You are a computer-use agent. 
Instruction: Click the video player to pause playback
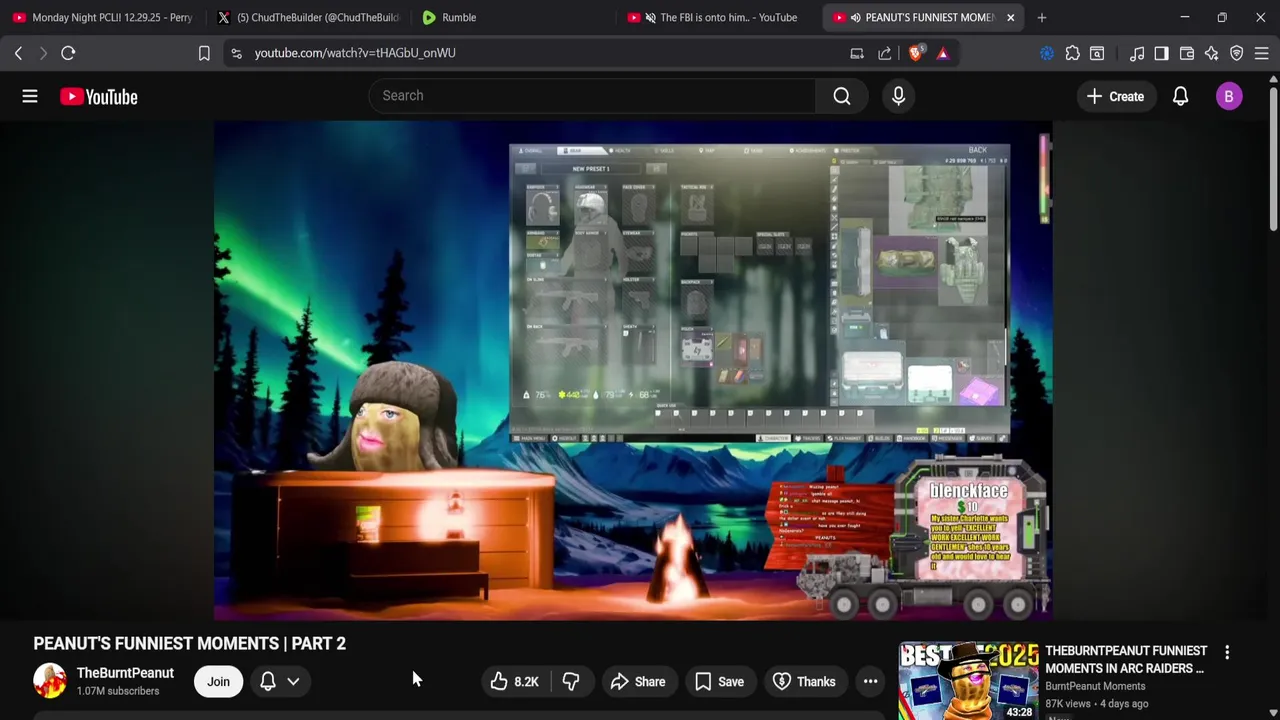point(632,370)
